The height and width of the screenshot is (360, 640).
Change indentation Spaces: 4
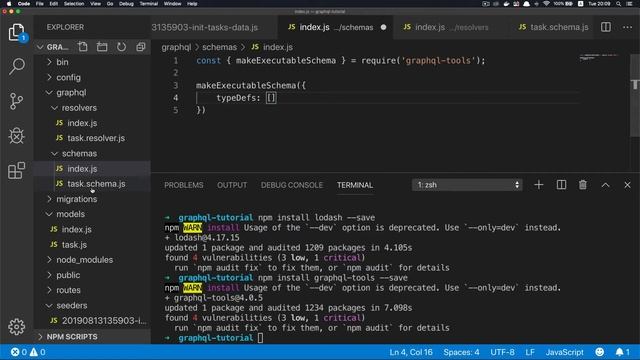tap(461, 352)
